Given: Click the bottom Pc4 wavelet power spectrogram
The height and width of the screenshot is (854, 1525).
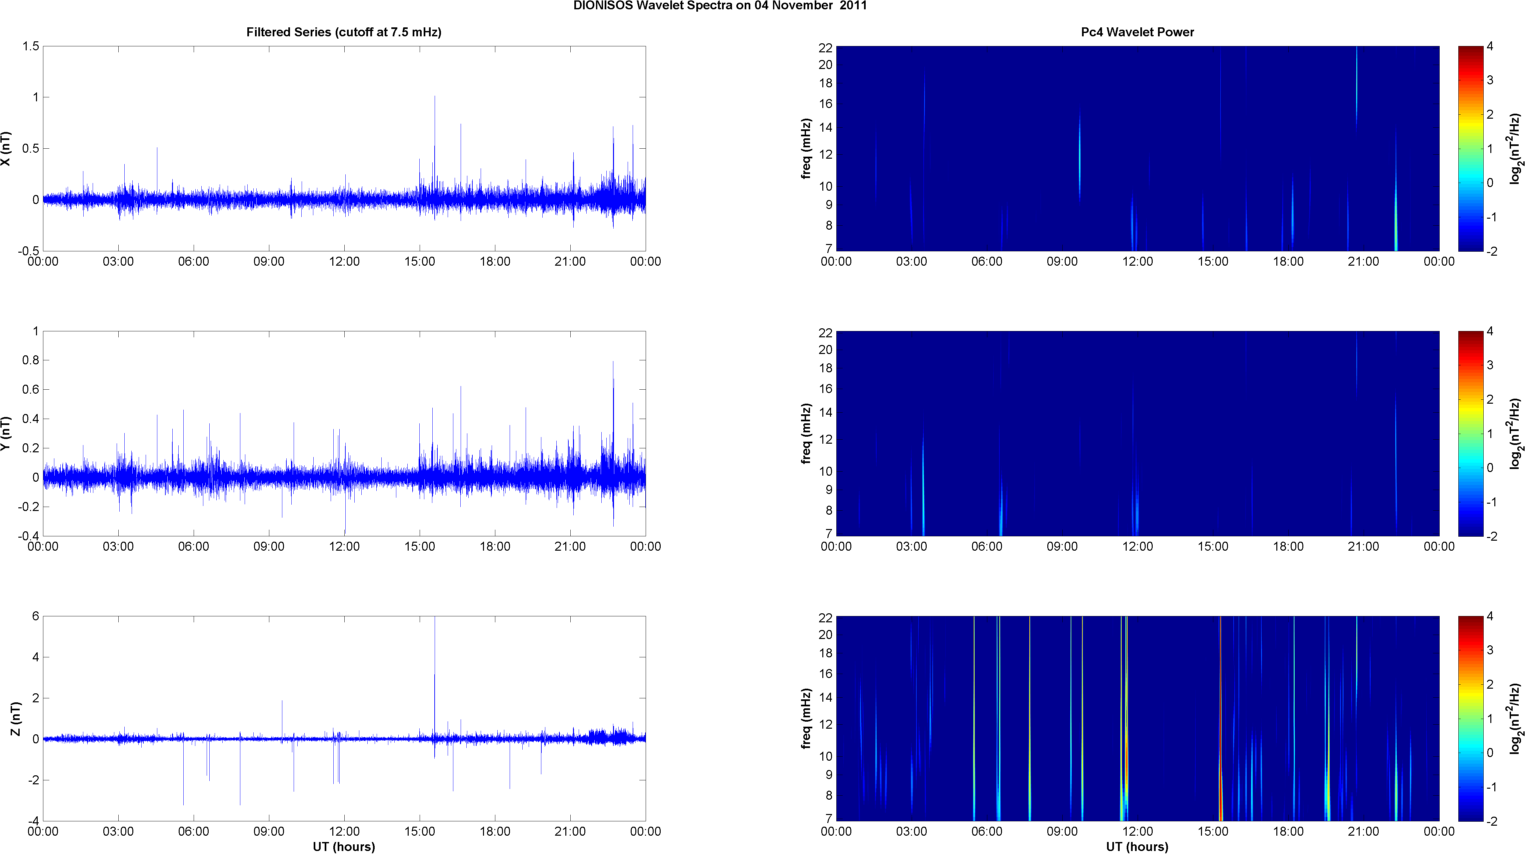Looking at the screenshot, I should pyautogui.click(x=1137, y=719).
